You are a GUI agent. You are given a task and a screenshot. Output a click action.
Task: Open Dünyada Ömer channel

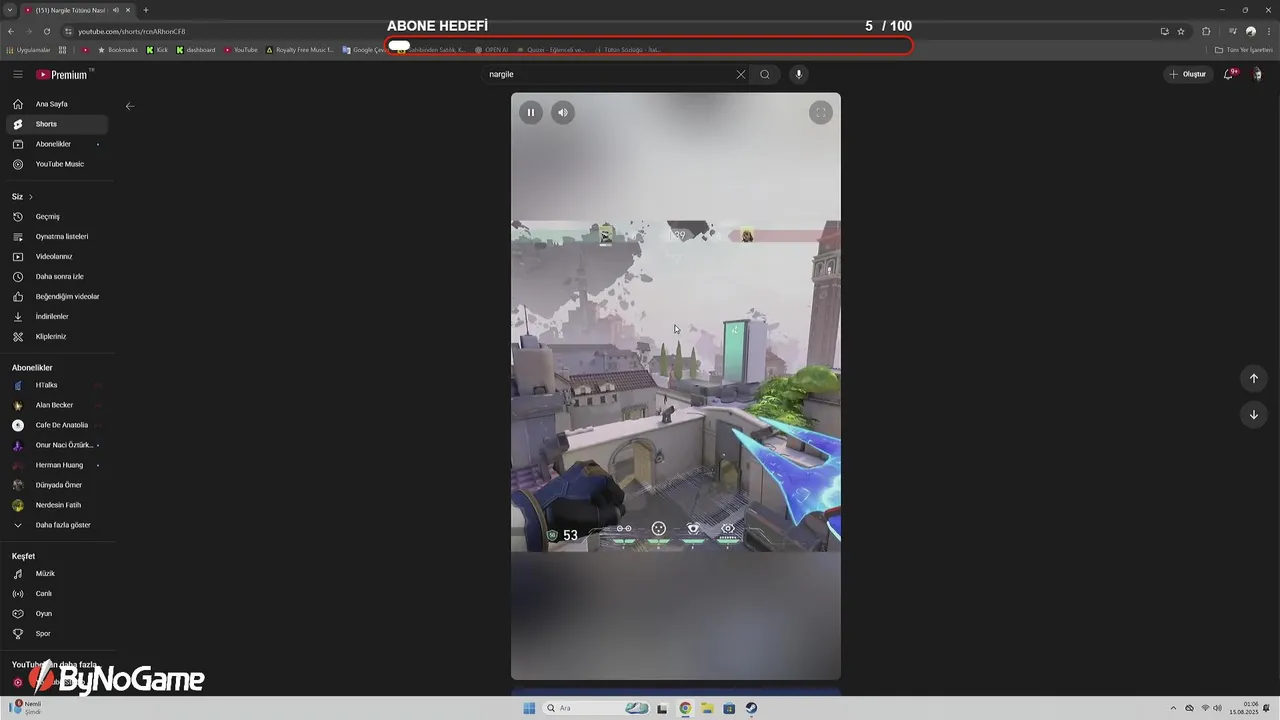(57, 485)
